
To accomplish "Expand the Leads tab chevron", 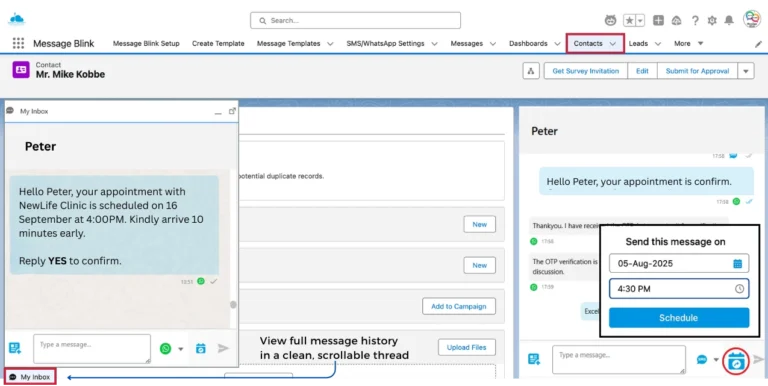I will pyautogui.click(x=658, y=44).
